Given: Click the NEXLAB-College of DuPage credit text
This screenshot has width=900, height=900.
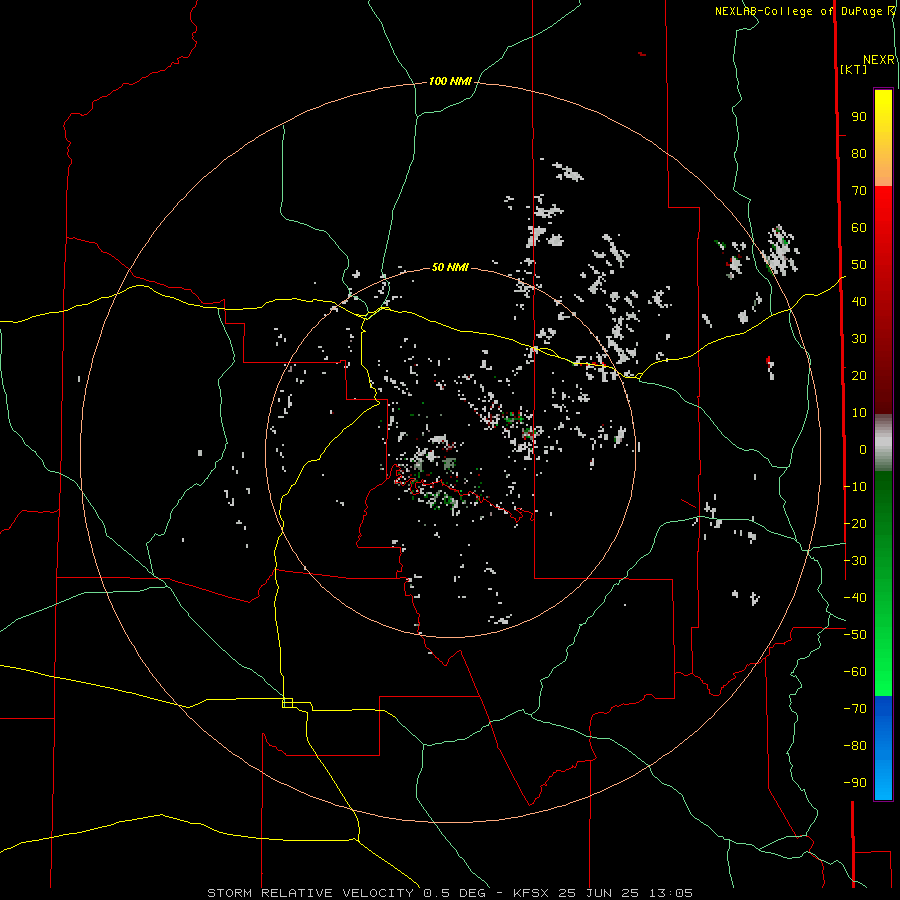Looking at the screenshot, I should [x=798, y=11].
